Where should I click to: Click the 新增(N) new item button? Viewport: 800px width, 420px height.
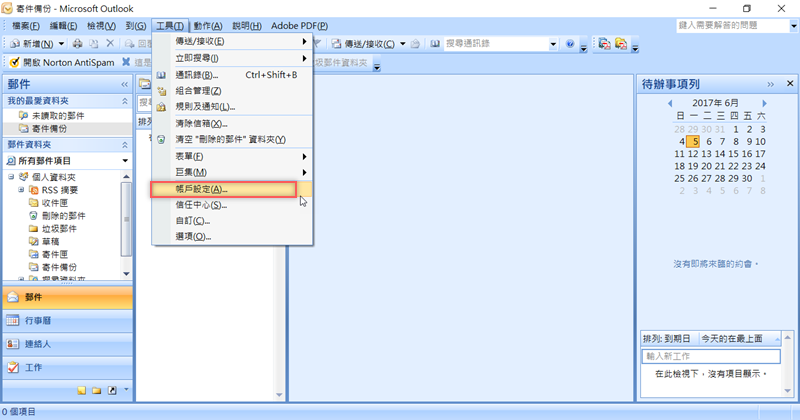coord(34,44)
